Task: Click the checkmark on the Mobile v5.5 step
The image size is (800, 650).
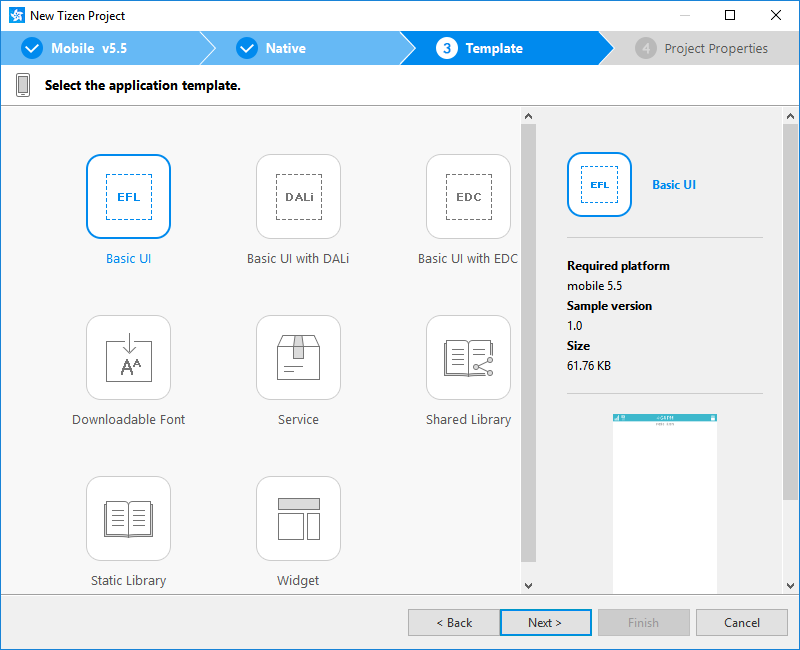Action: (31, 47)
